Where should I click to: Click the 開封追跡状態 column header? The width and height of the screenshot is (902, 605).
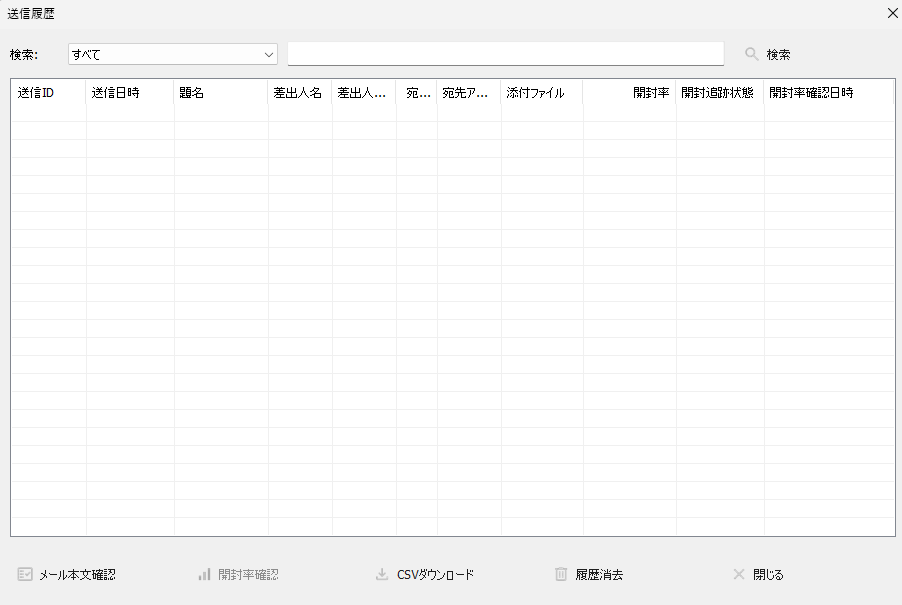coord(720,93)
